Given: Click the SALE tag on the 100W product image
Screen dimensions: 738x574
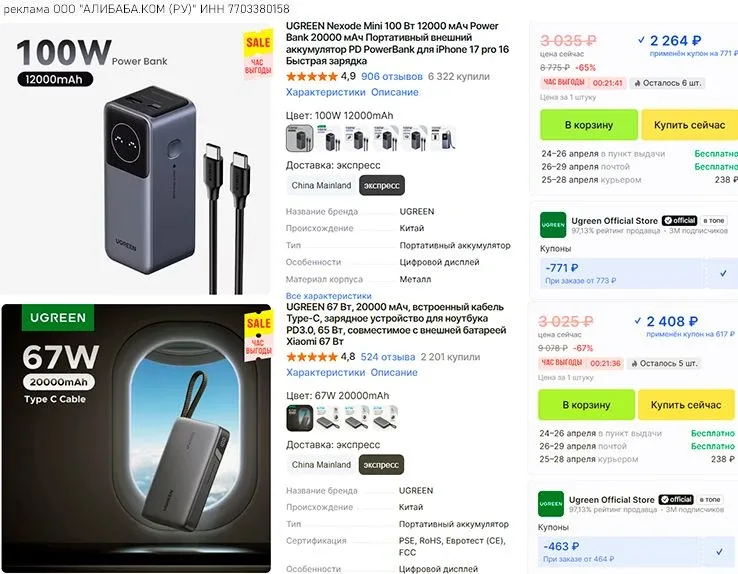Looking at the screenshot, I should point(258,54).
